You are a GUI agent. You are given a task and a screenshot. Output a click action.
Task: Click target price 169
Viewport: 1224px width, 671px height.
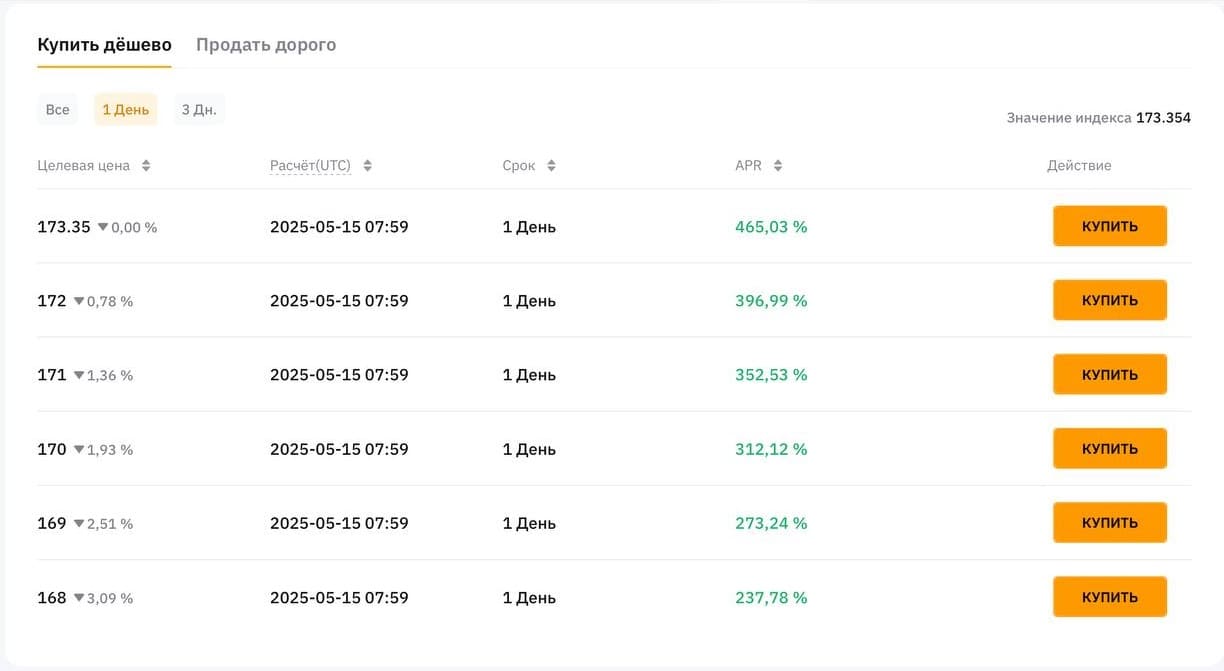(52, 523)
